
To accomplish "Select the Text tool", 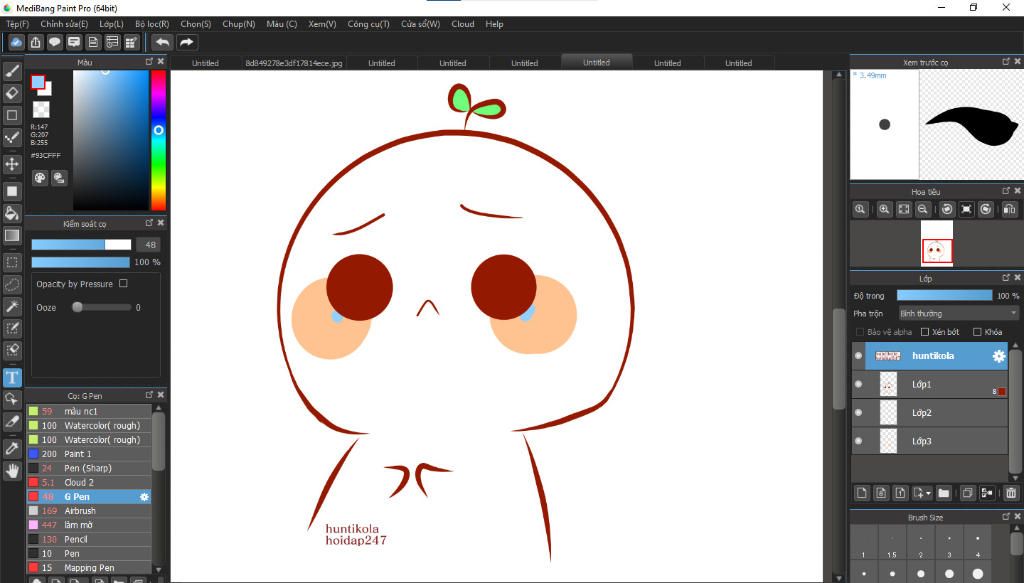I will point(12,377).
